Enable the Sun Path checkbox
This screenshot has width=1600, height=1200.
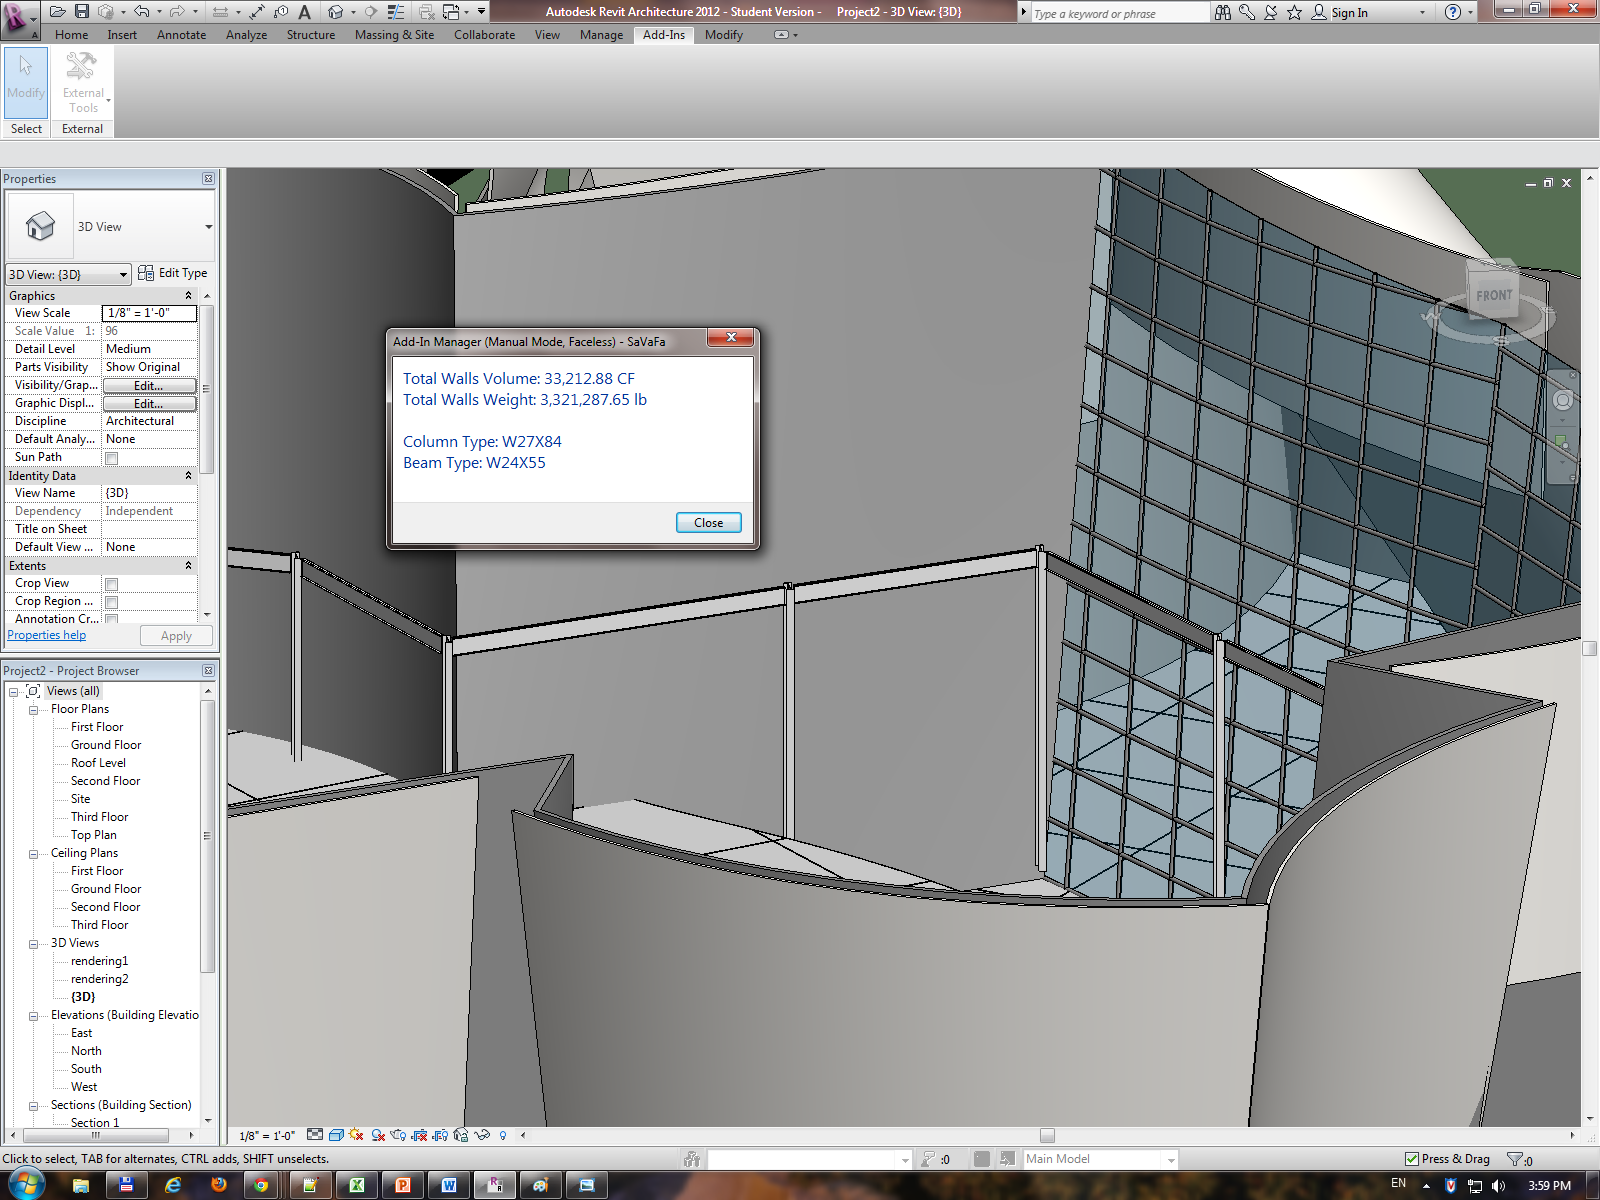click(x=112, y=458)
